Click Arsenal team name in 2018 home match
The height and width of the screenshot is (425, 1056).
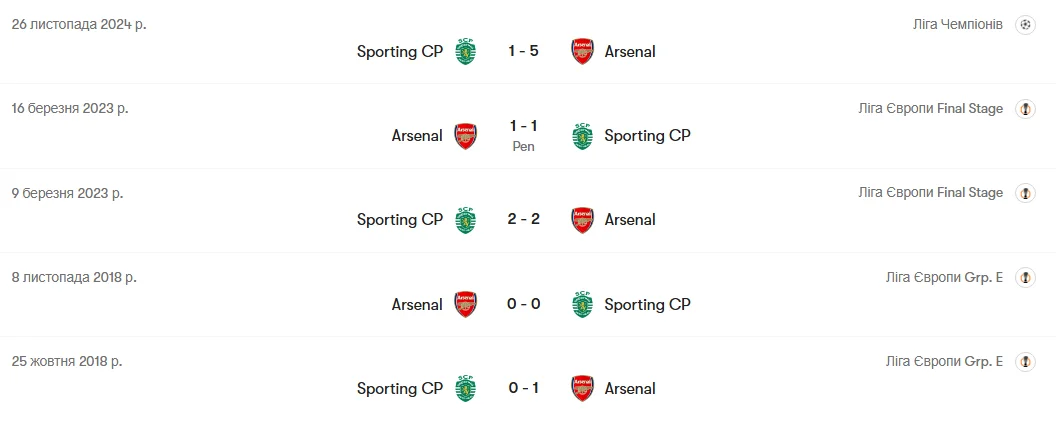[x=417, y=304]
